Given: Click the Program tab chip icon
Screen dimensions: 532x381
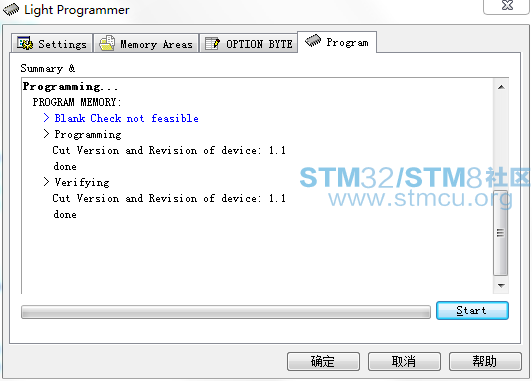Looking at the screenshot, I should pyautogui.click(x=313, y=41).
